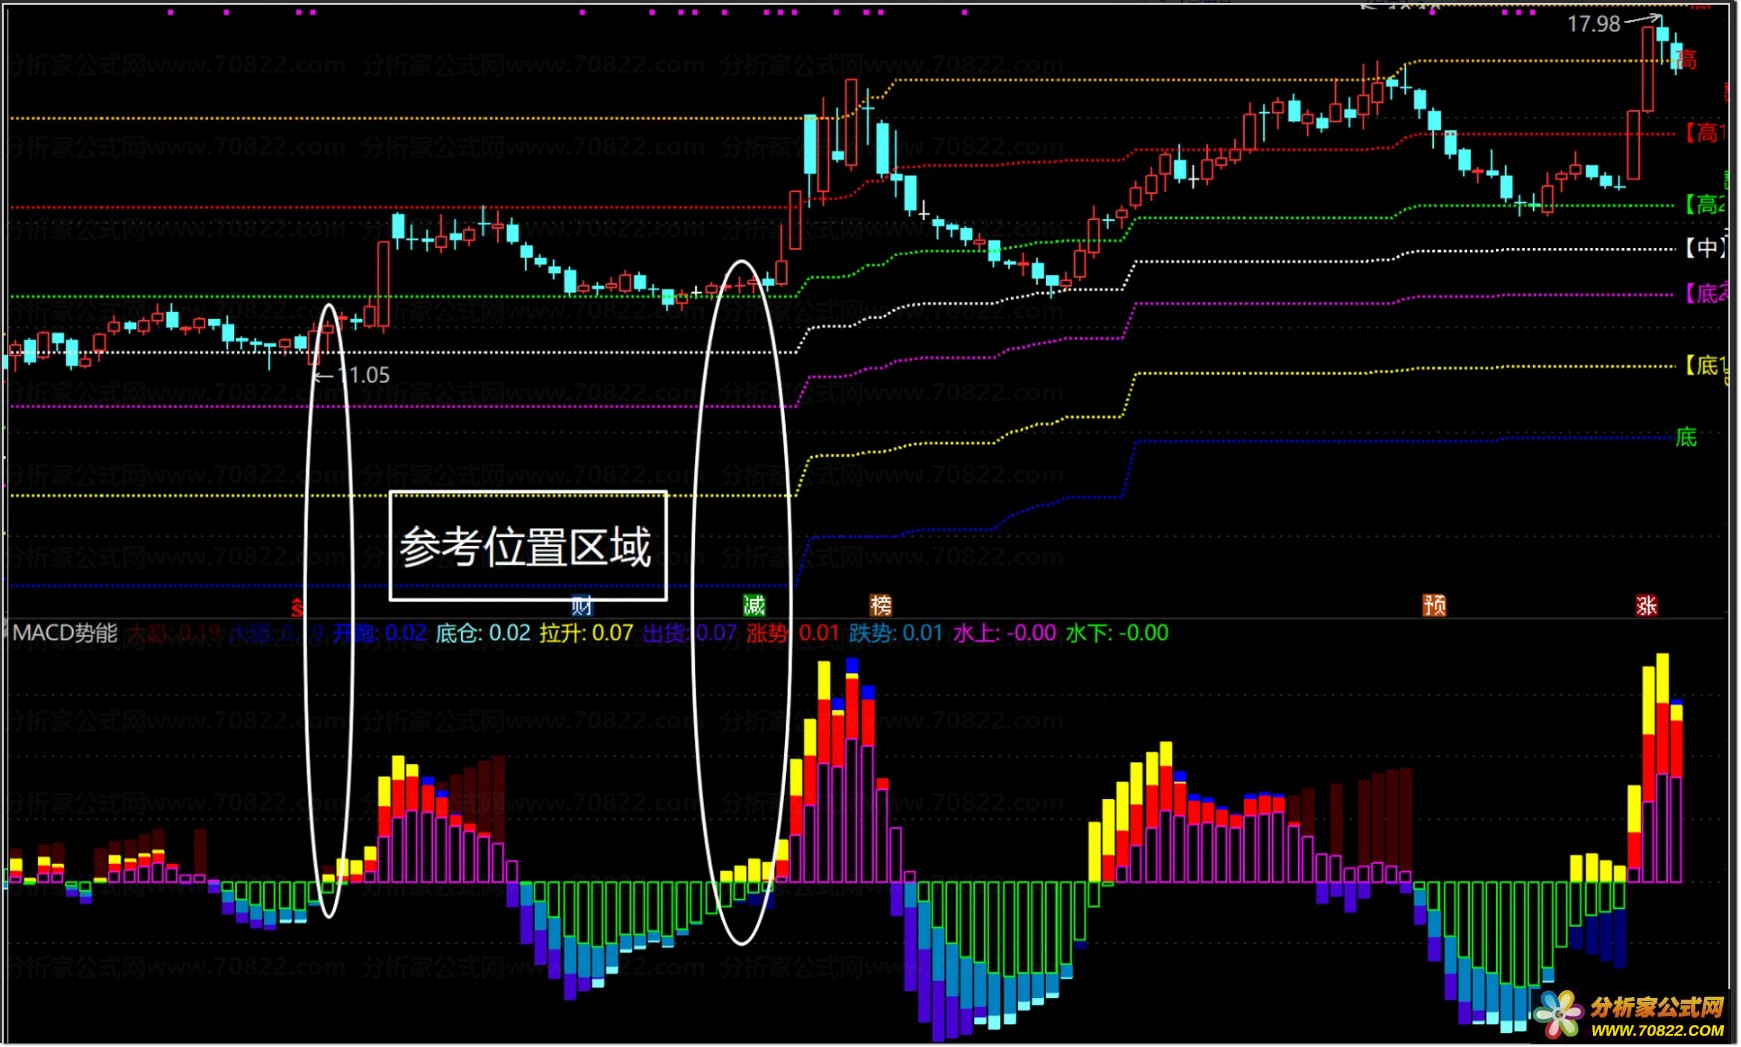Viewport: 1741px width, 1047px height.
Task: Select the MACD势能 indicator title
Action: pos(65,633)
